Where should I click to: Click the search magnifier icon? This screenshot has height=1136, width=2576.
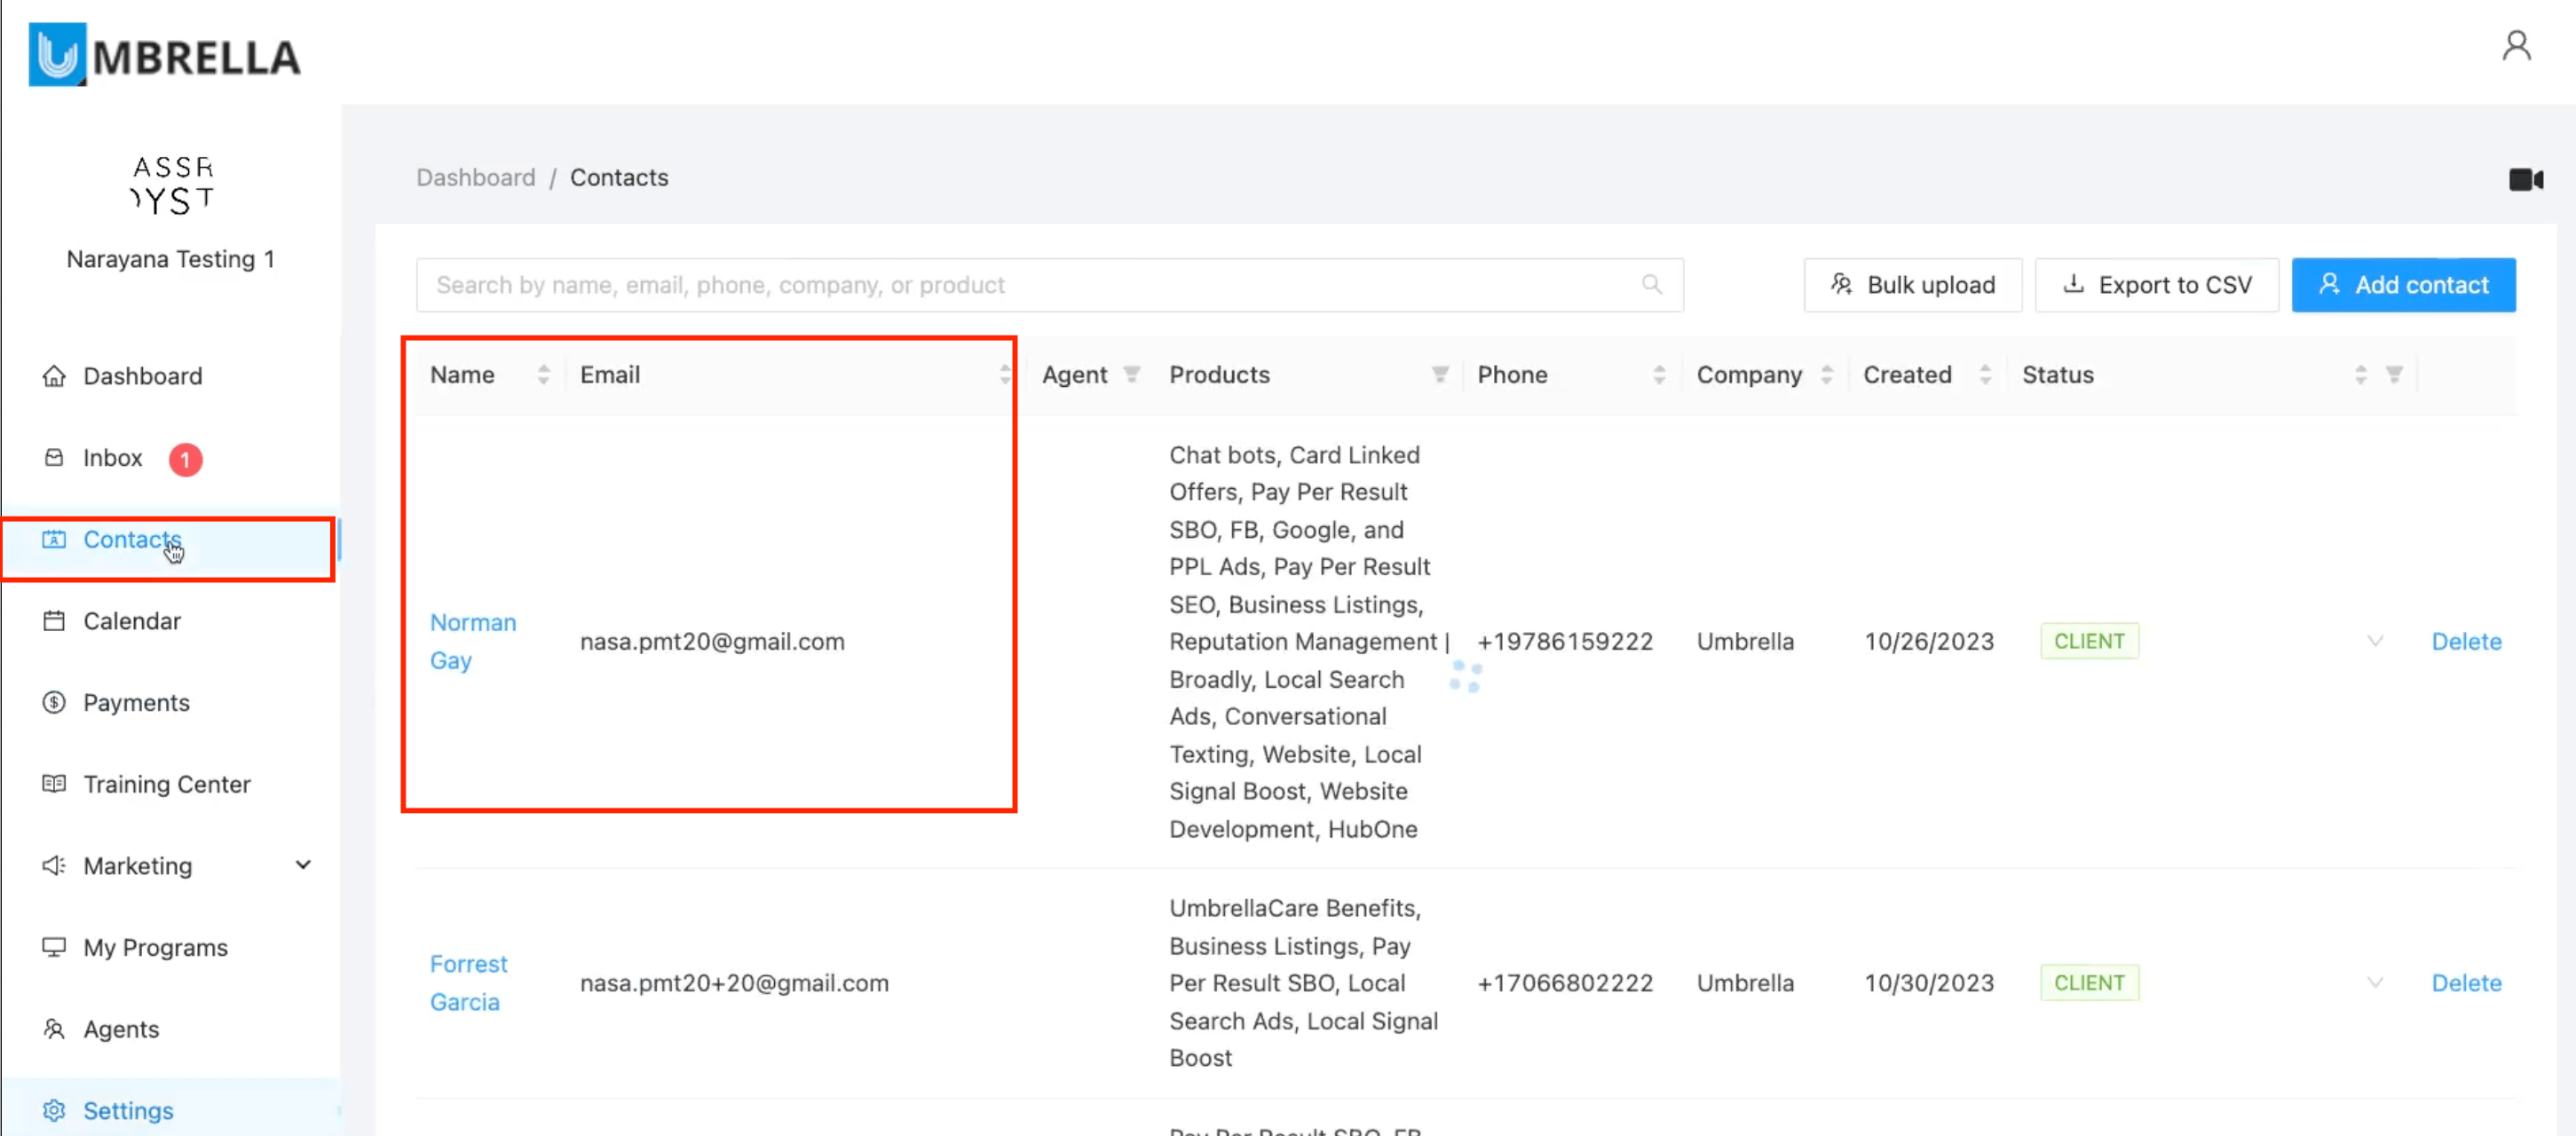pos(1651,285)
